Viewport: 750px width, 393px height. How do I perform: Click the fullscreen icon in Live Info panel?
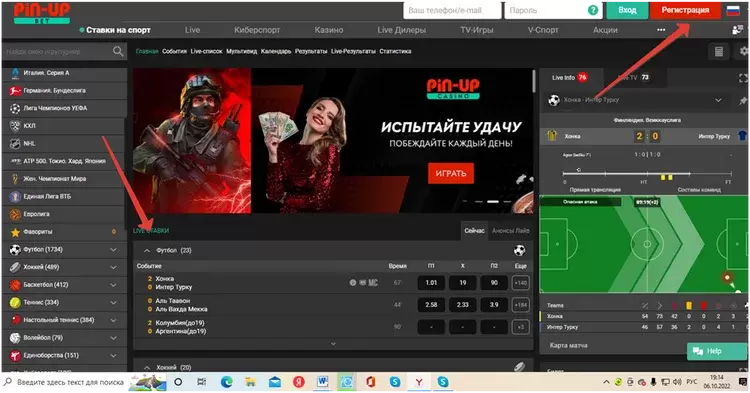click(x=743, y=77)
